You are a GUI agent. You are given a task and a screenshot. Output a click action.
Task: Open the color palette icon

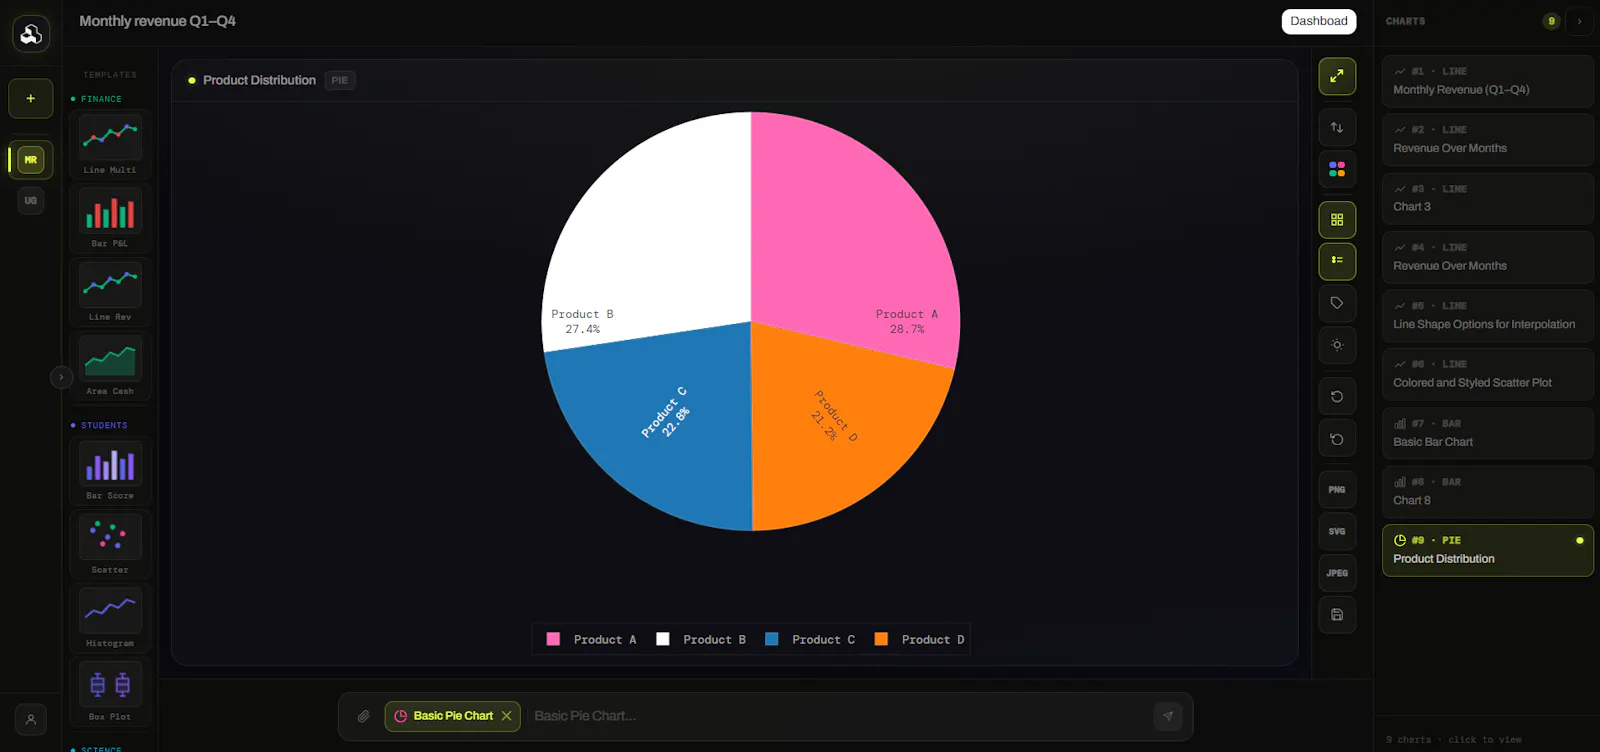(1337, 170)
